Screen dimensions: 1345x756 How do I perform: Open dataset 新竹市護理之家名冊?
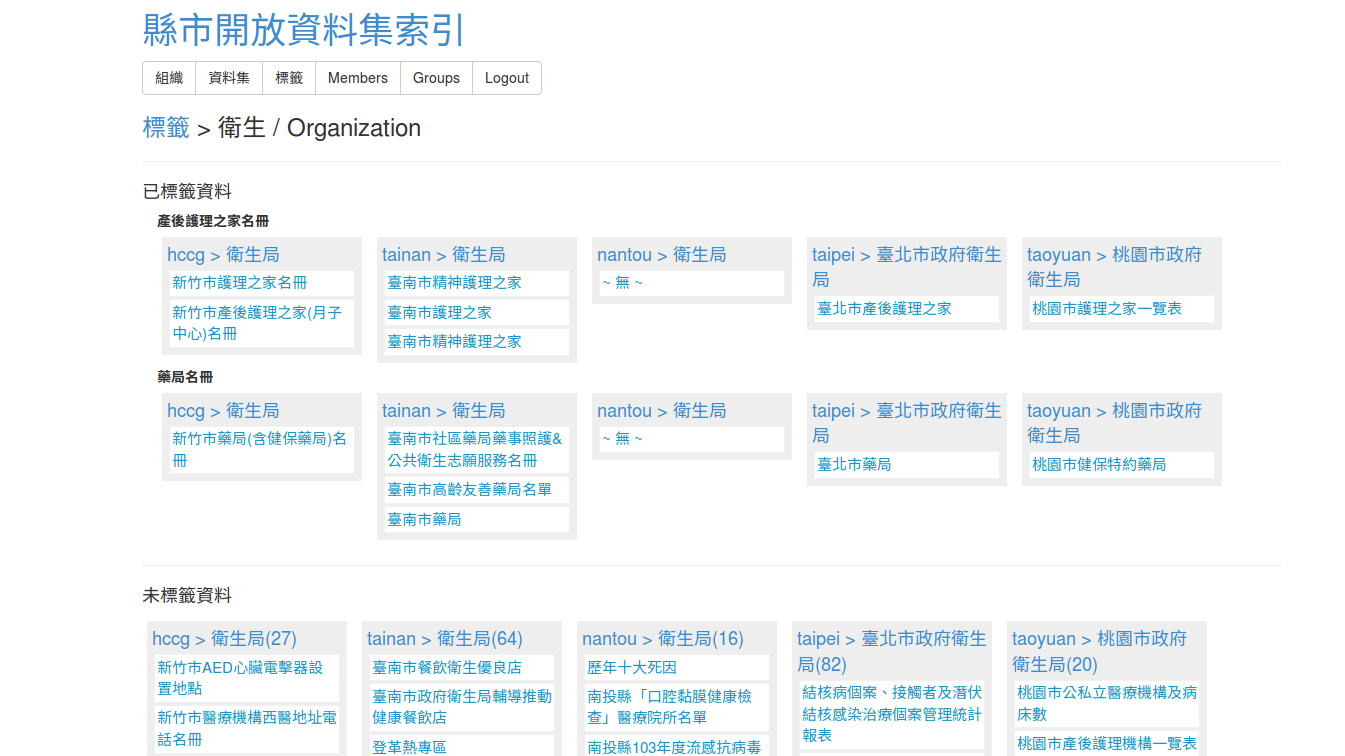pos(240,283)
